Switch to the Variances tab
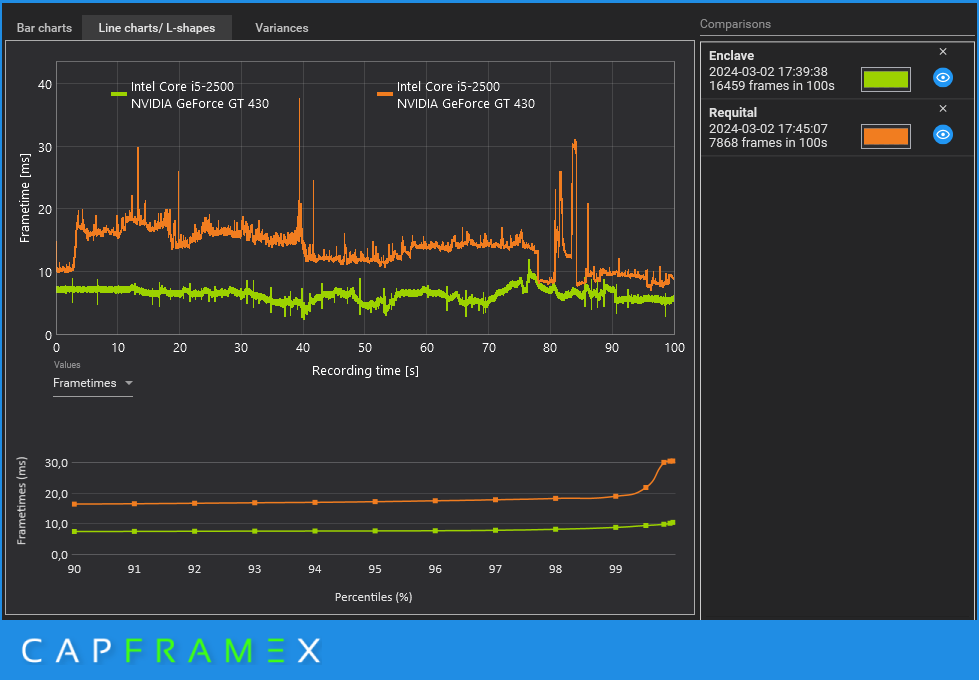The image size is (979, 680). tap(282, 28)
